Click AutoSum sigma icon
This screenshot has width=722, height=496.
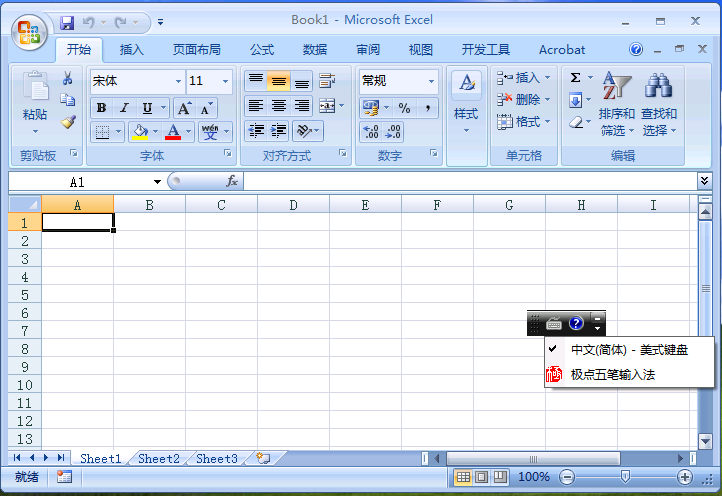[576, 77]
